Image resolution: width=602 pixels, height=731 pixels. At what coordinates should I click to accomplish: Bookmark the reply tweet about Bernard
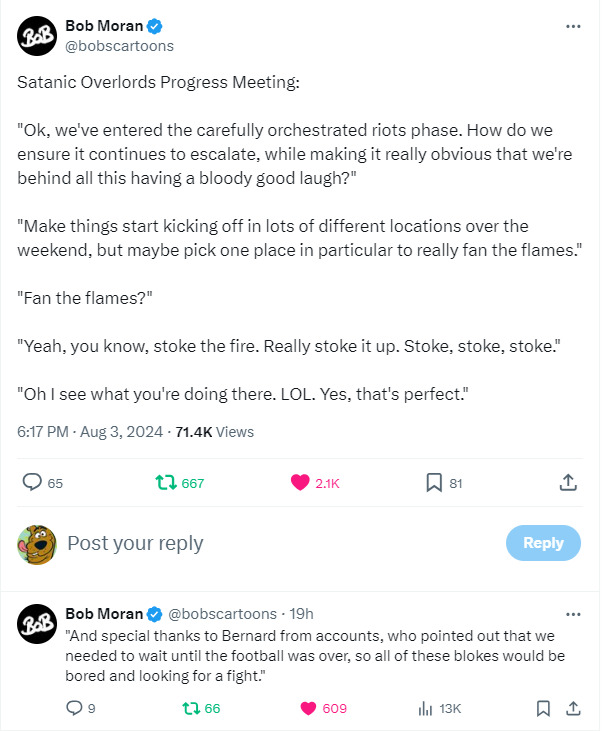click(543, 708)
